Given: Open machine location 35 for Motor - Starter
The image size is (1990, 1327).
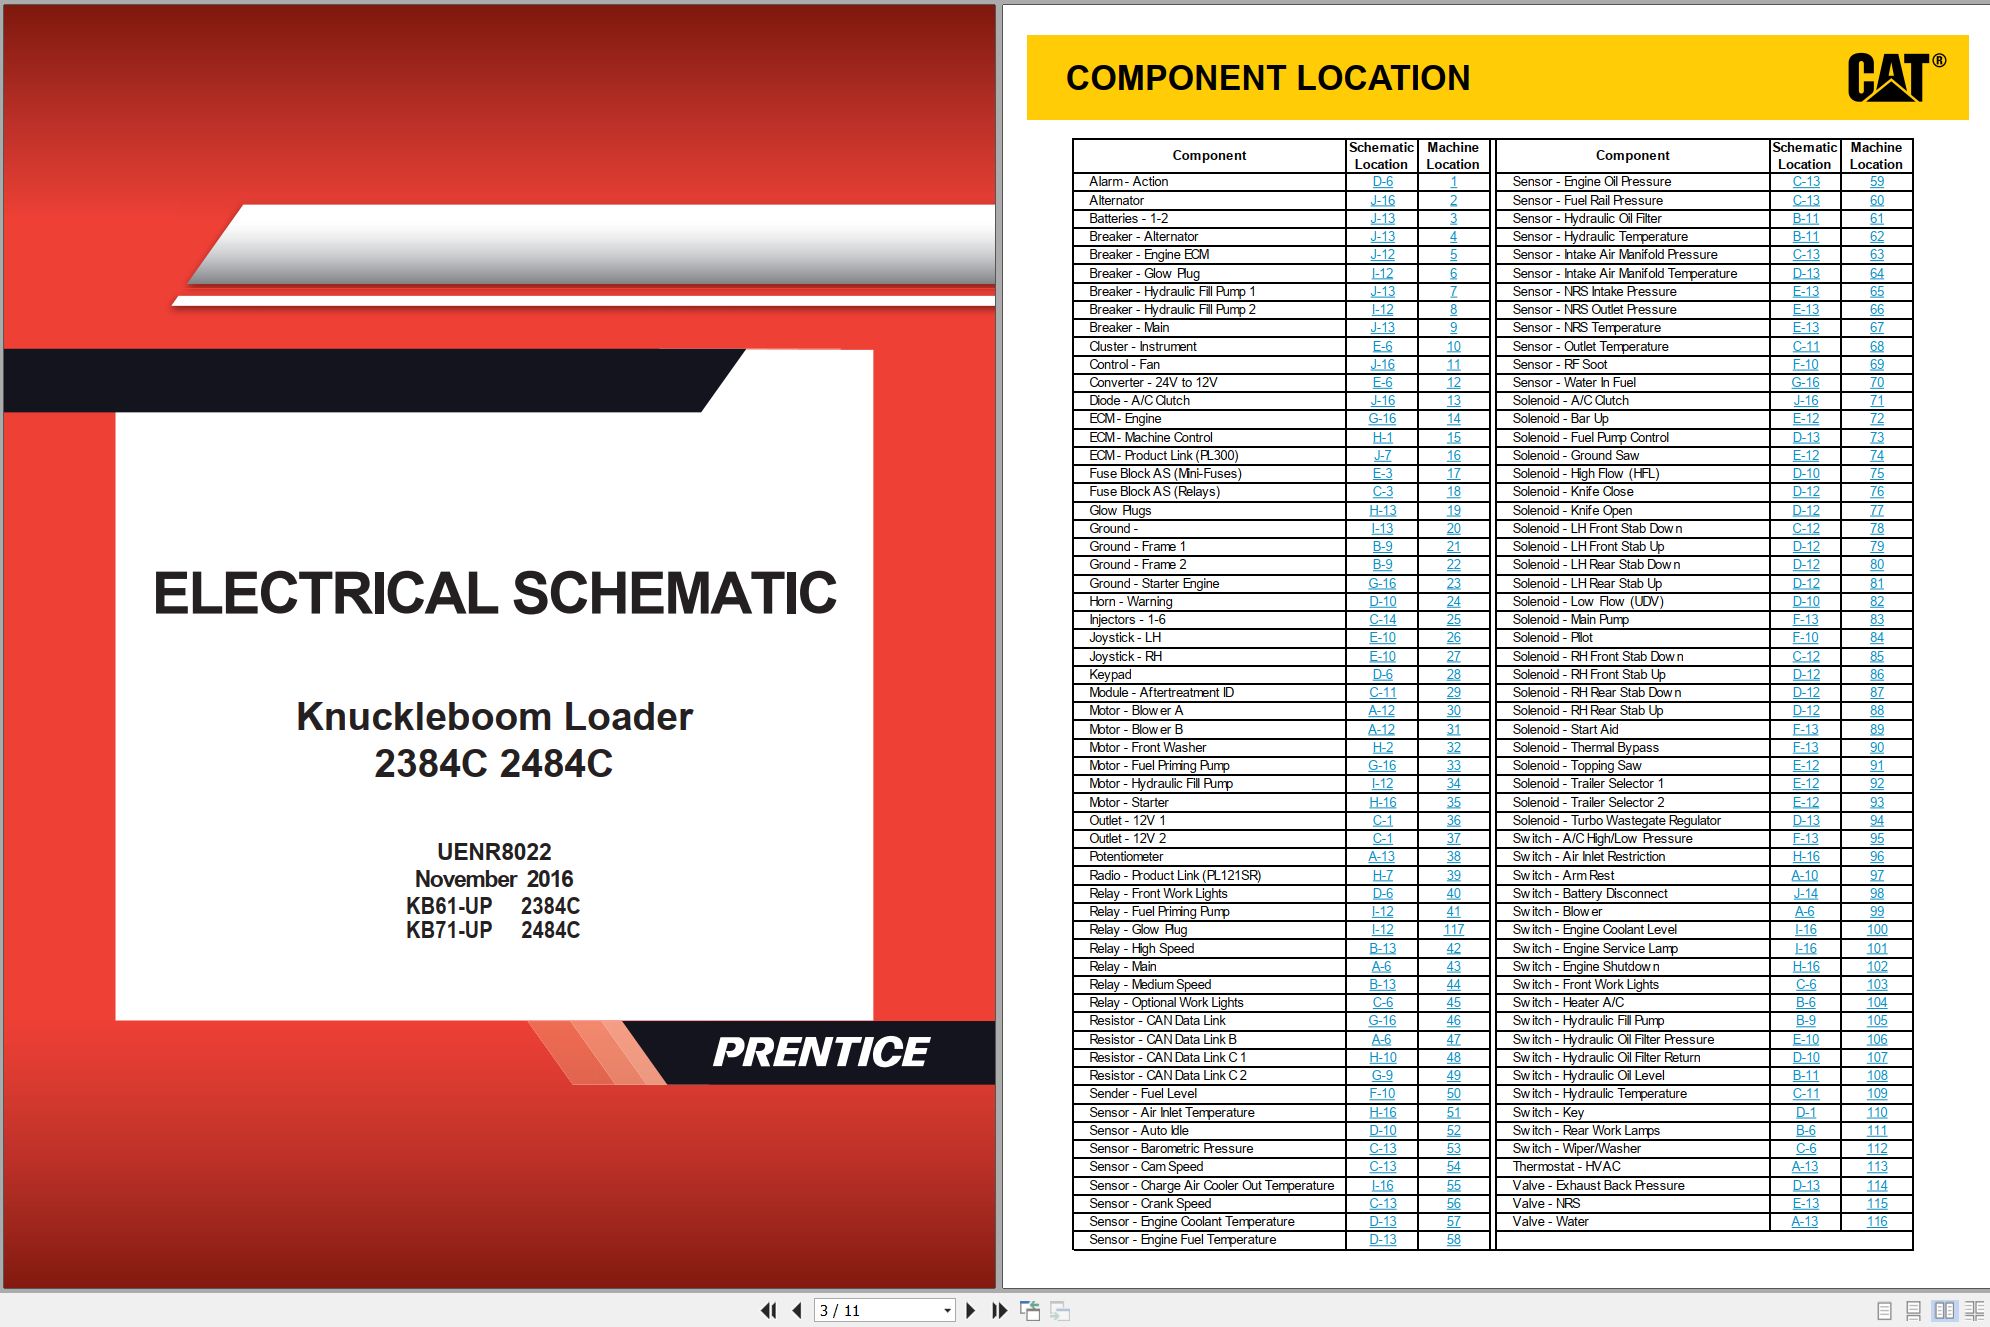Looking at the screenshot, I should [x=1453, y=802].
